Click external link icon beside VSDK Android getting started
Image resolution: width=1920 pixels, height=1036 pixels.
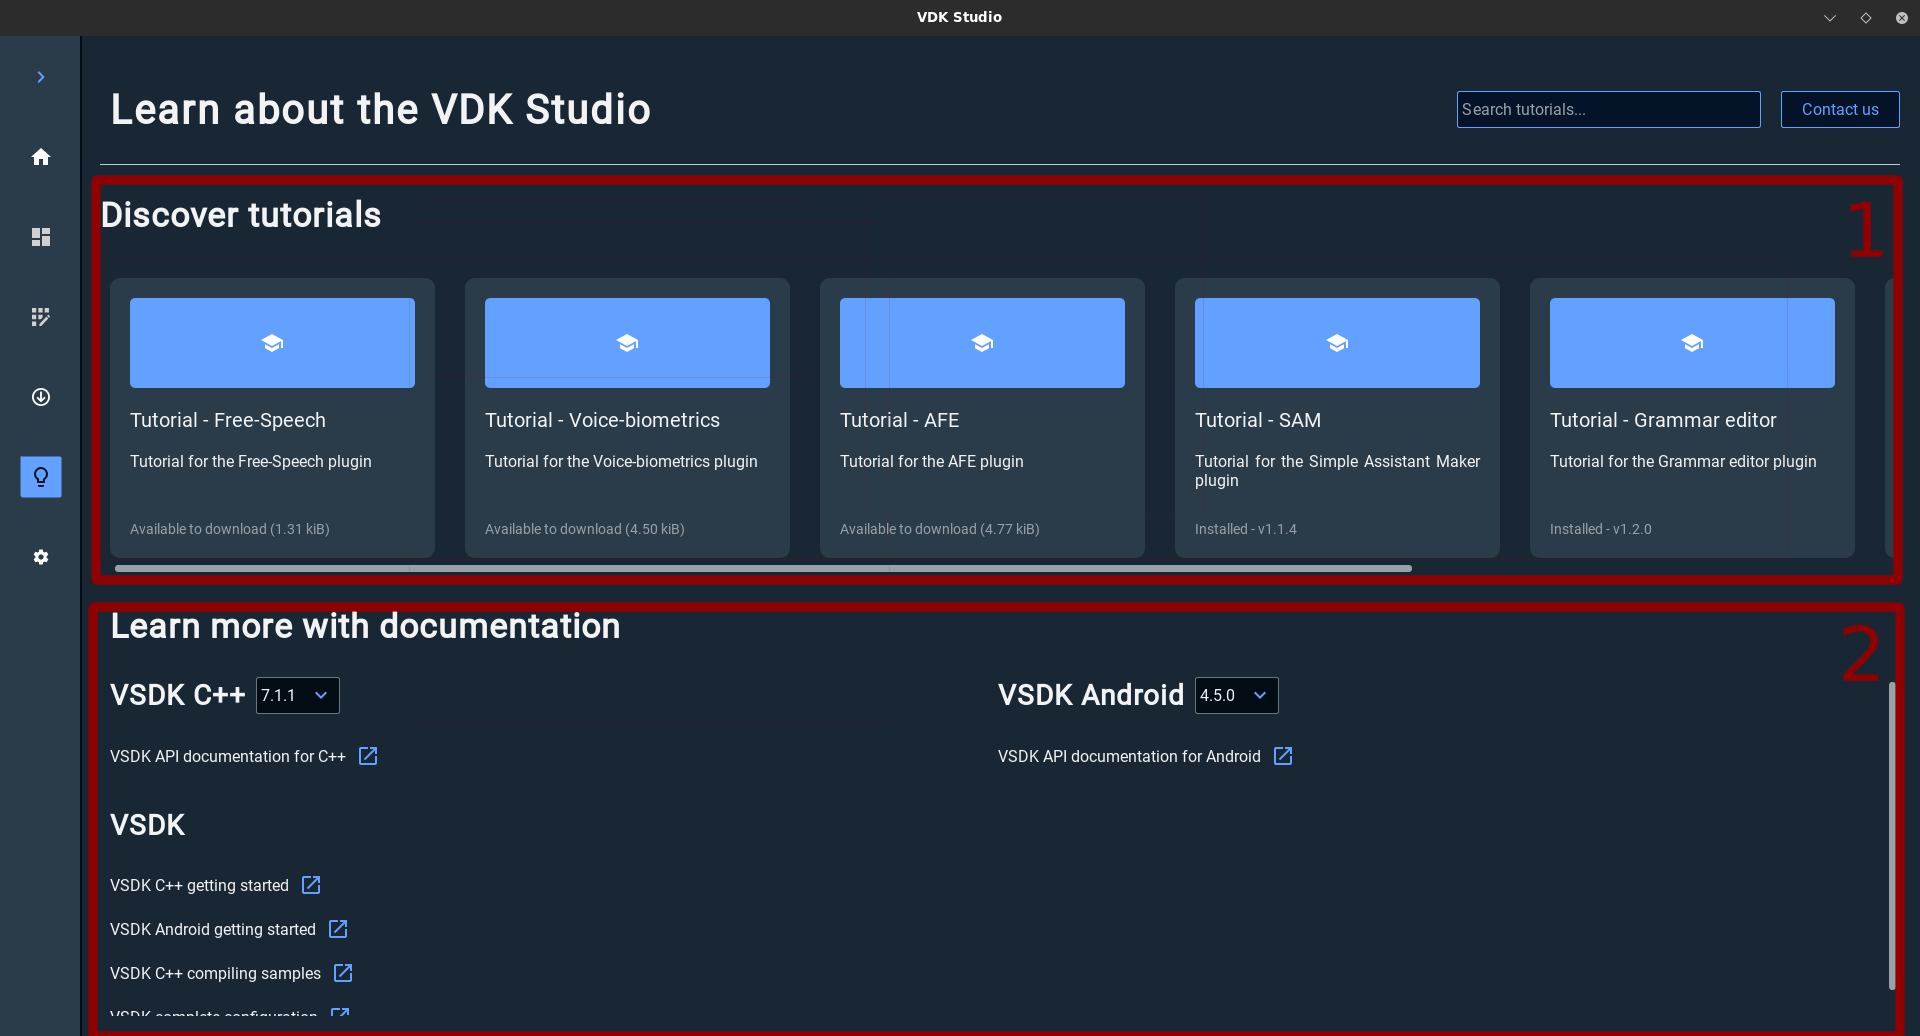point(338,929)
